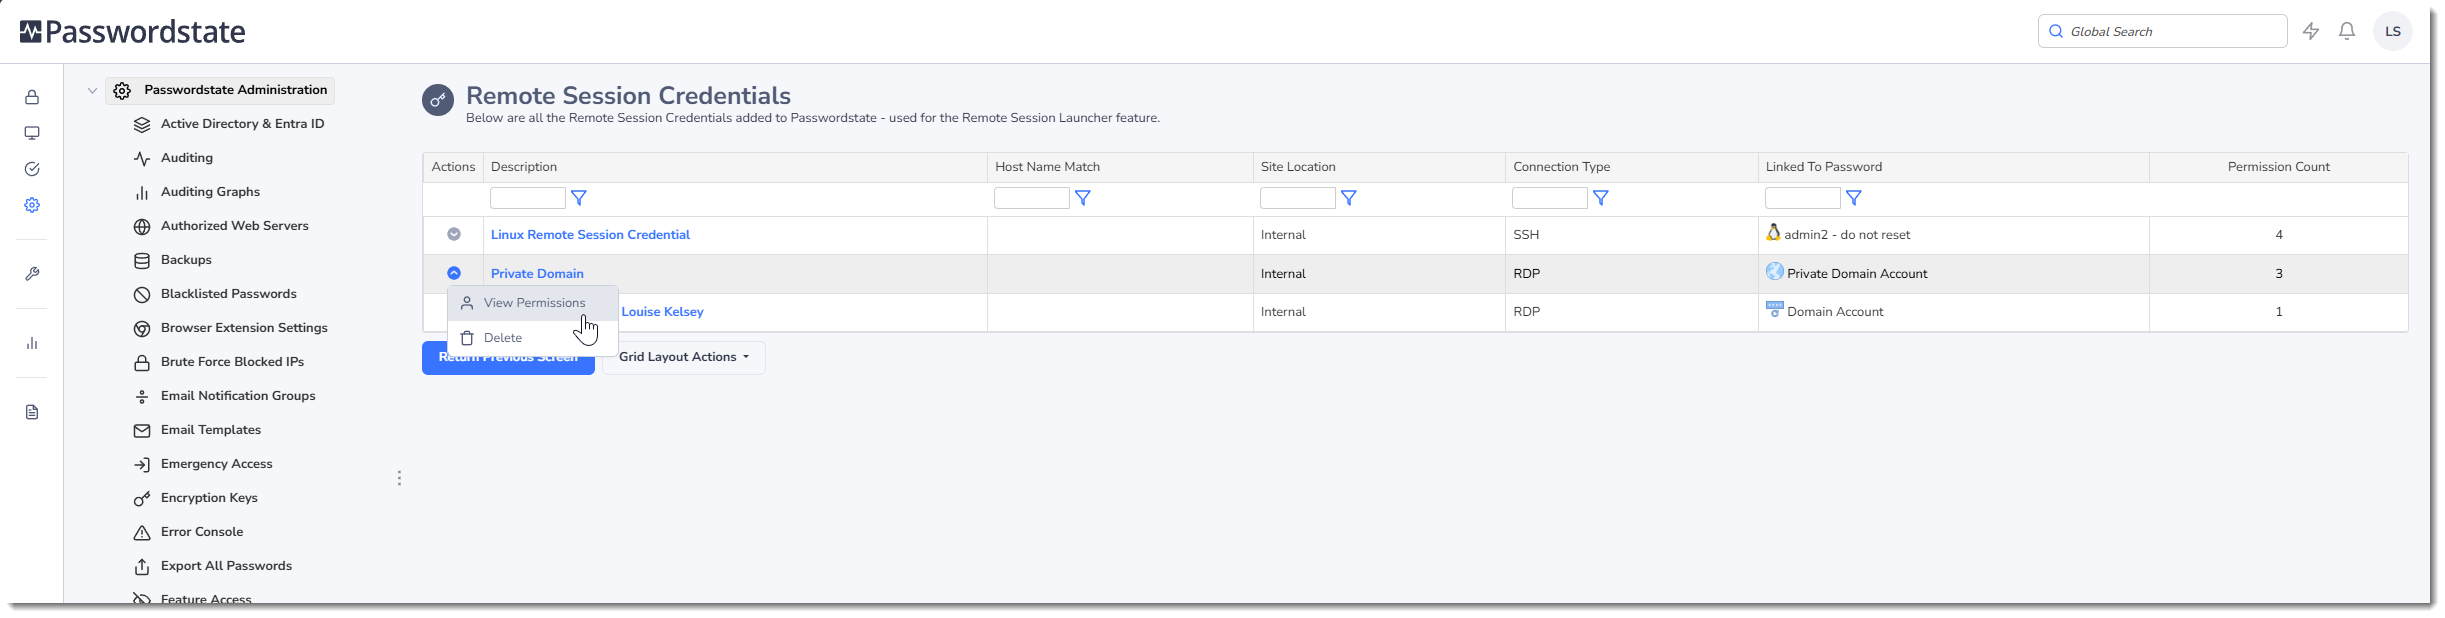Focus the Global Search field
Image resolution: width=2445 pixels, height=618 pixels.
pos(2162,31)
